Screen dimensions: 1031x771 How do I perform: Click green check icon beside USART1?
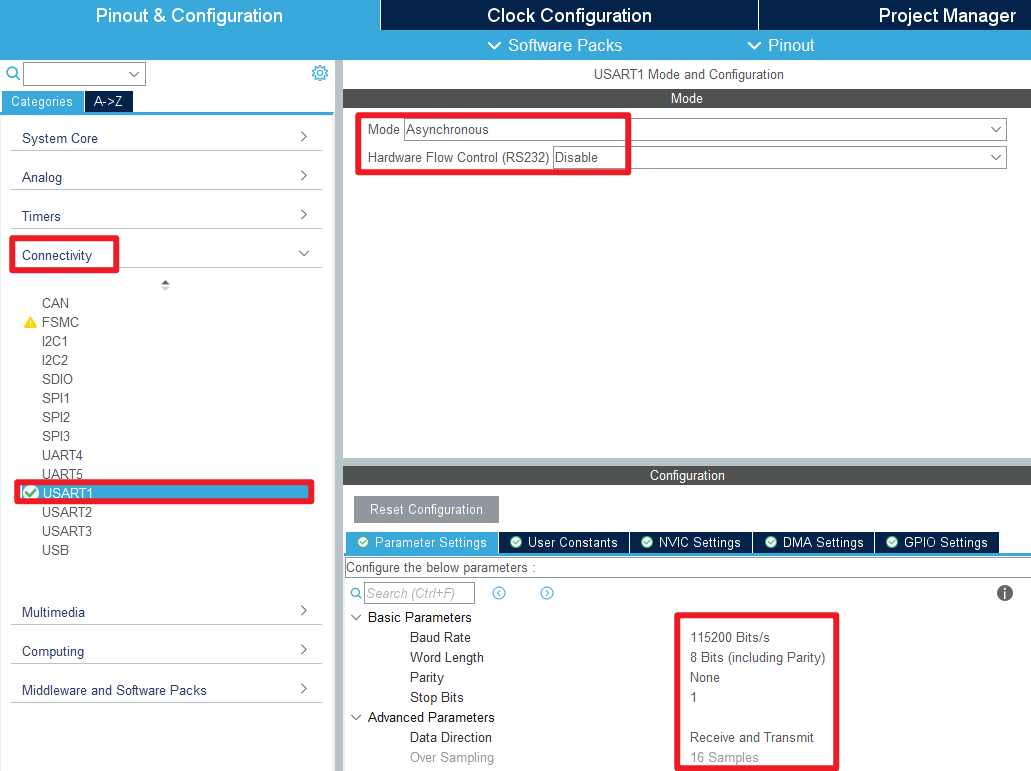(x=30, y=492)
